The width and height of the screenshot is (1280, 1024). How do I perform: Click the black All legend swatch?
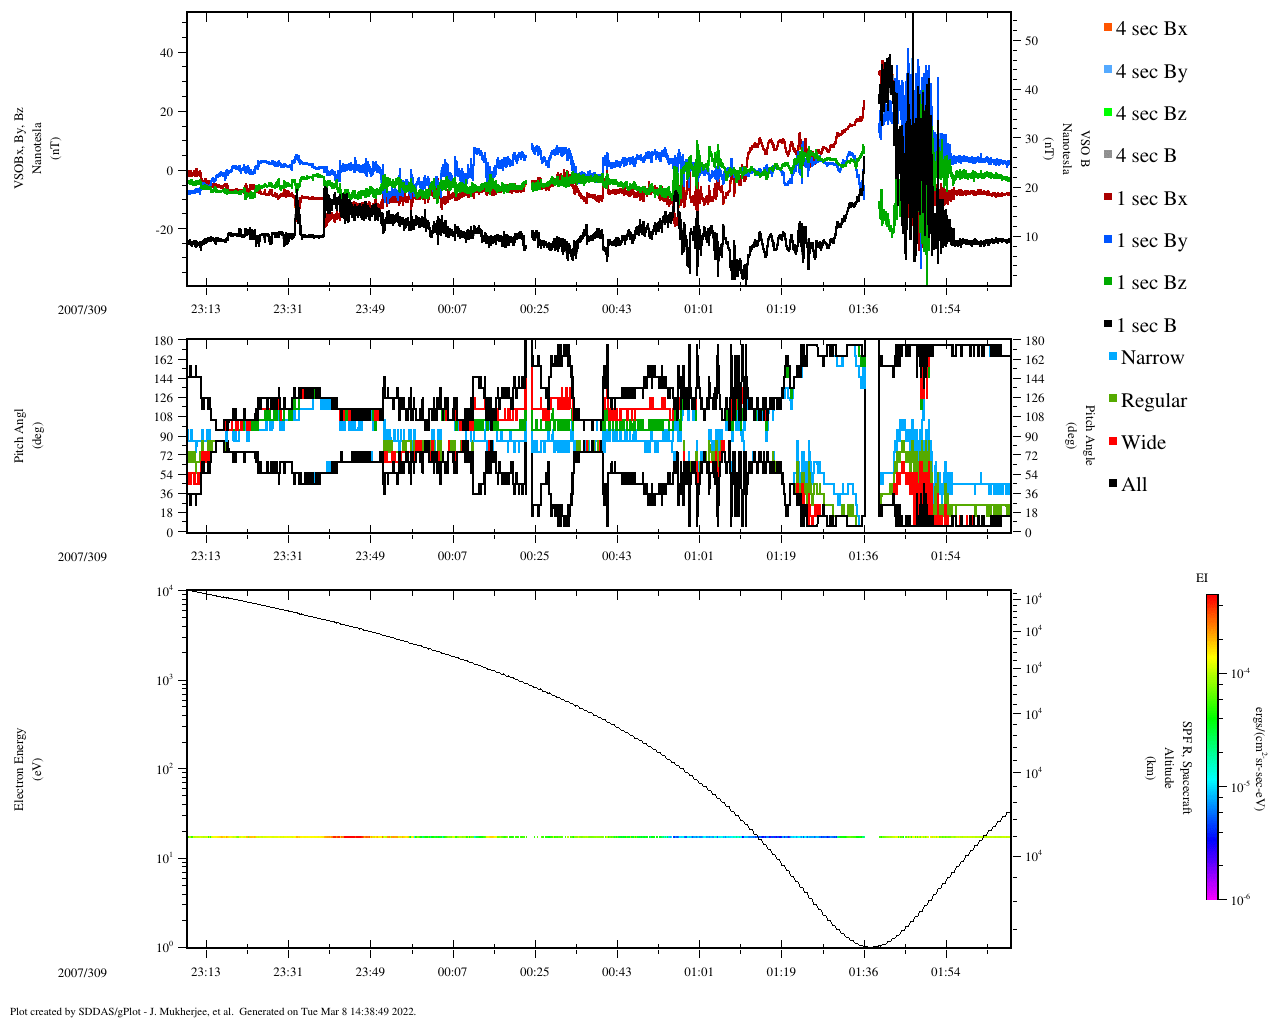pos(1113,484)
